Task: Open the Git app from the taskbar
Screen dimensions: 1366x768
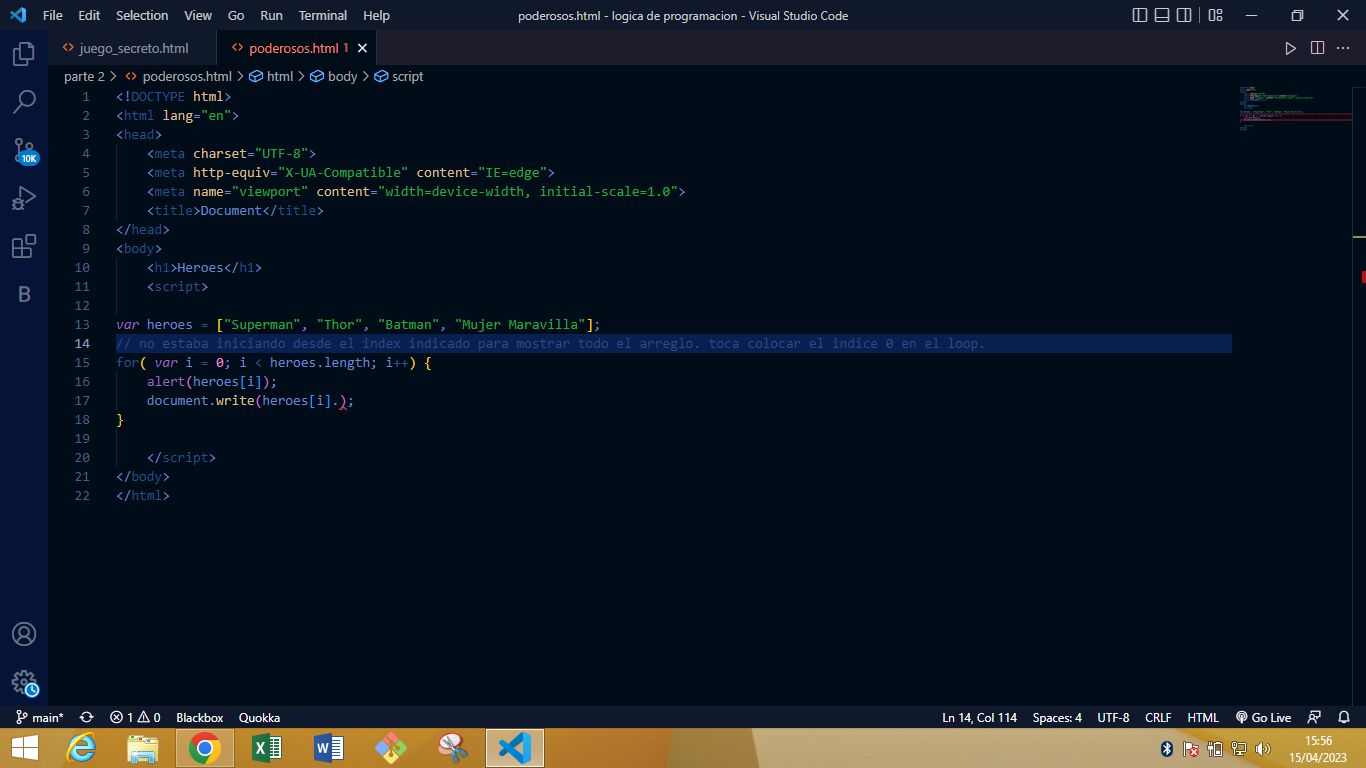Action: point(391,748)
